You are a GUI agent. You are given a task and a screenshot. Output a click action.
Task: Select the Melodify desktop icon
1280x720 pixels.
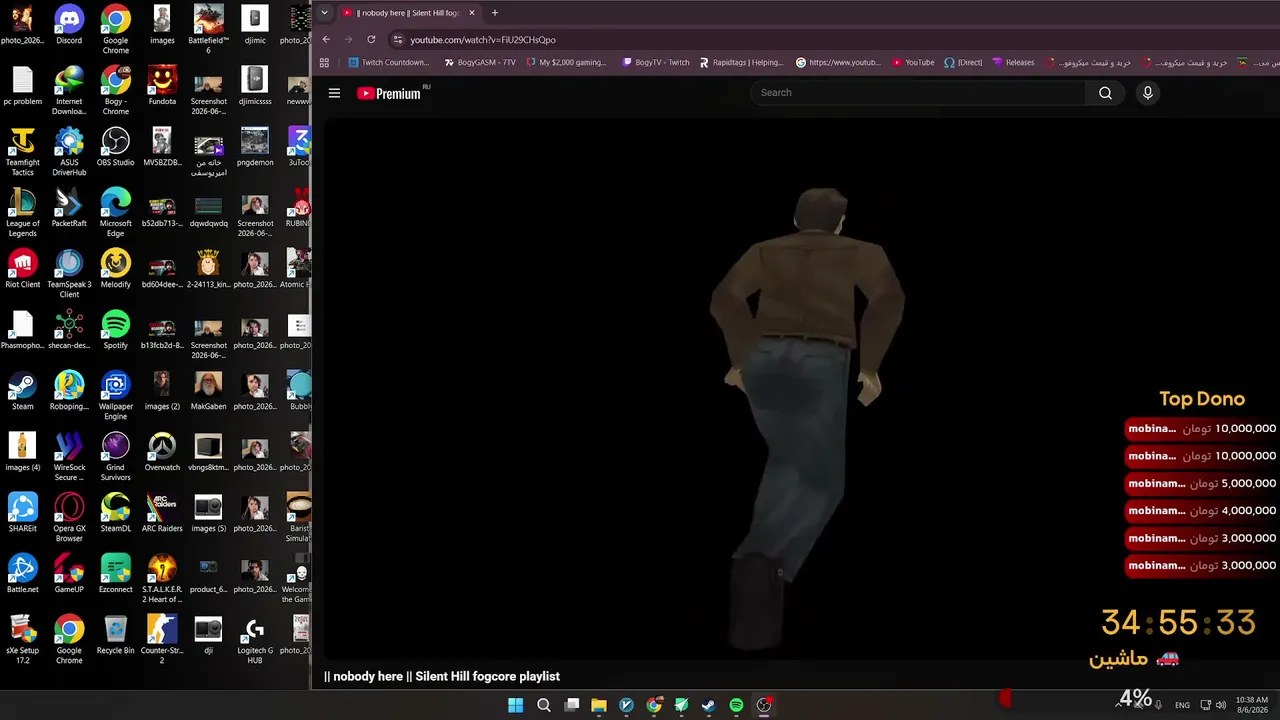[115, 269]
